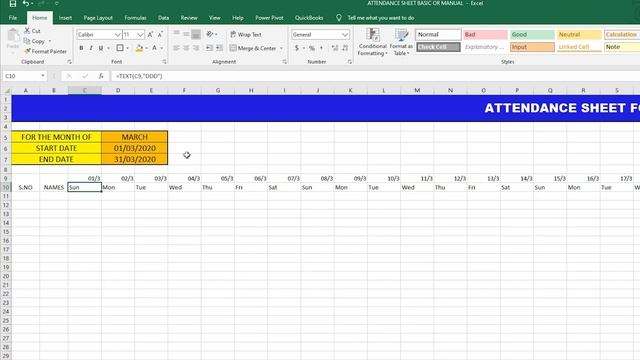Click the Increase Indent icon
This screenshot has height=360, width=640.
pyautogui.click(x=219, y=48)
